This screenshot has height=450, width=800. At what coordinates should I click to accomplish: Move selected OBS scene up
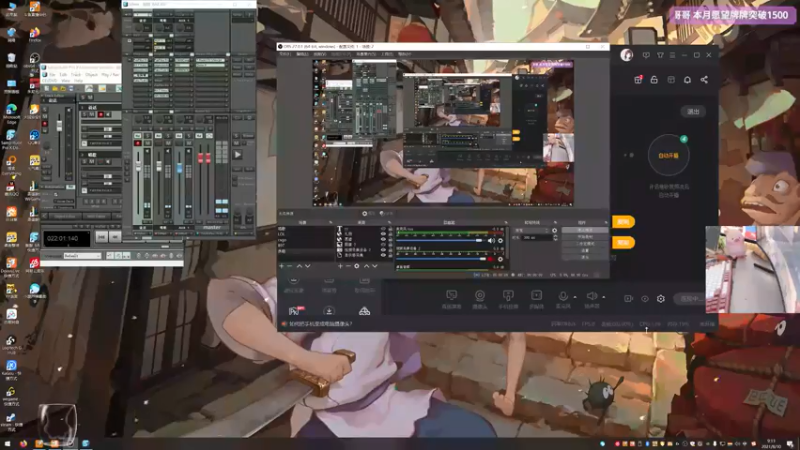[x=299, y=266]
